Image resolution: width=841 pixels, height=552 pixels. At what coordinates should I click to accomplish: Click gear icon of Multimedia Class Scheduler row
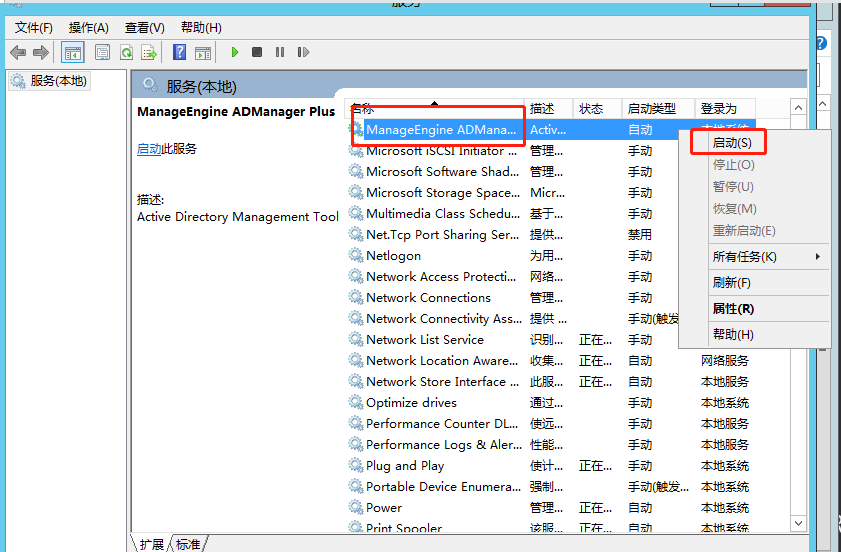pos(356,214)
